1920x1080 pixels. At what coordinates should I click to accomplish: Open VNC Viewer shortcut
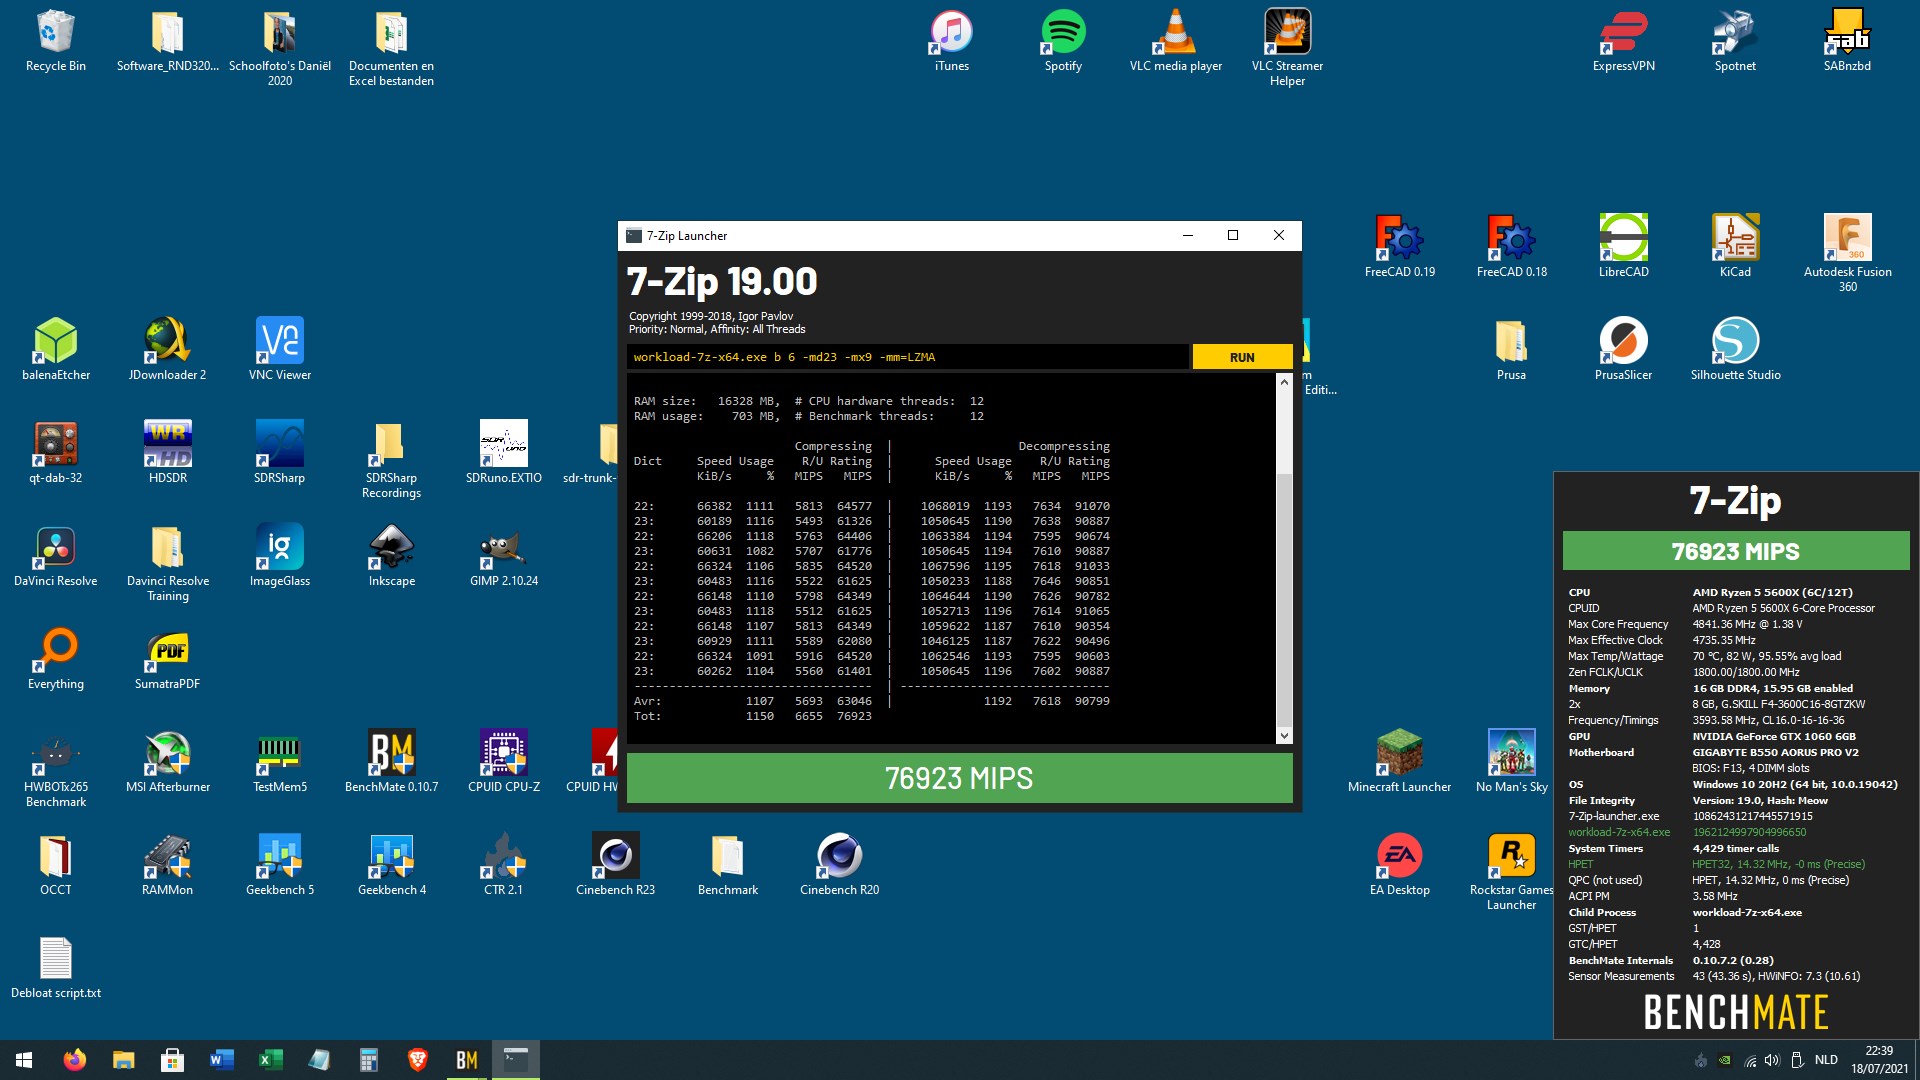(x=280, y=350)
